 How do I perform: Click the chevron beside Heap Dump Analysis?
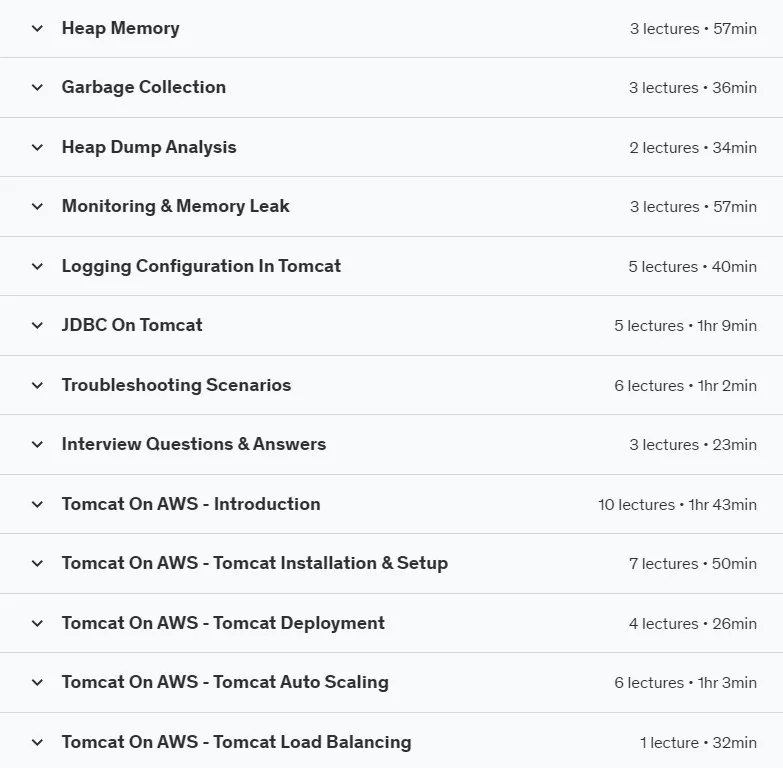pyautogui.click(x=37, y=147)
